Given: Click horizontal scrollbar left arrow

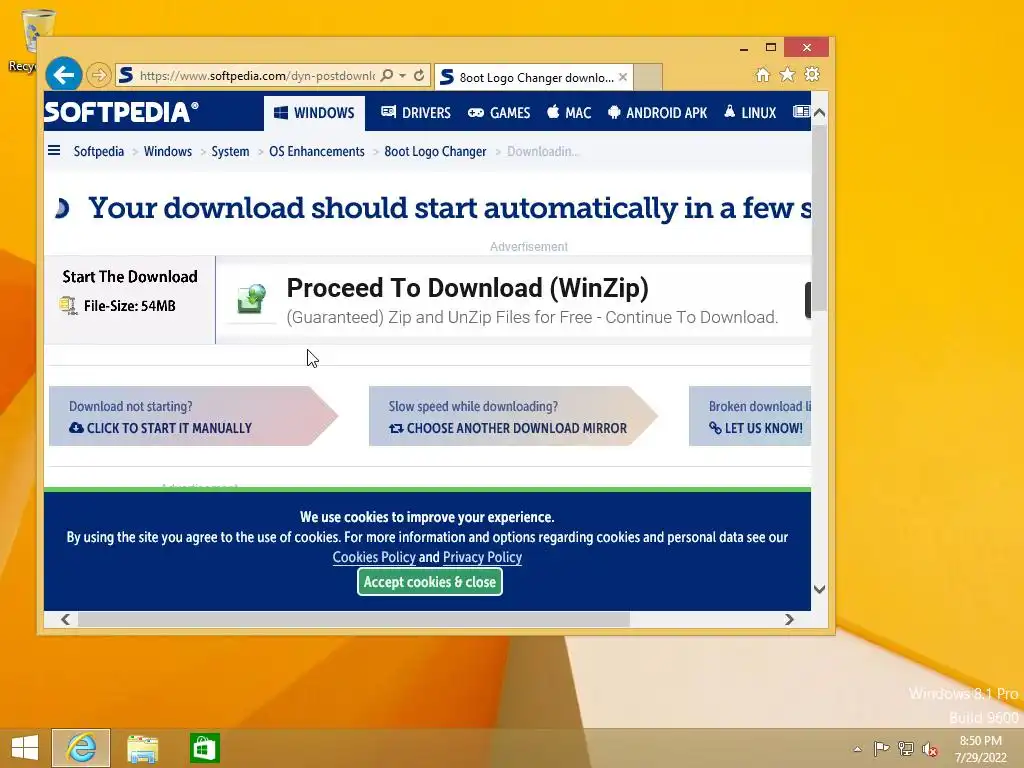Looking at the screenshot, I should click(x=65, y=619).
